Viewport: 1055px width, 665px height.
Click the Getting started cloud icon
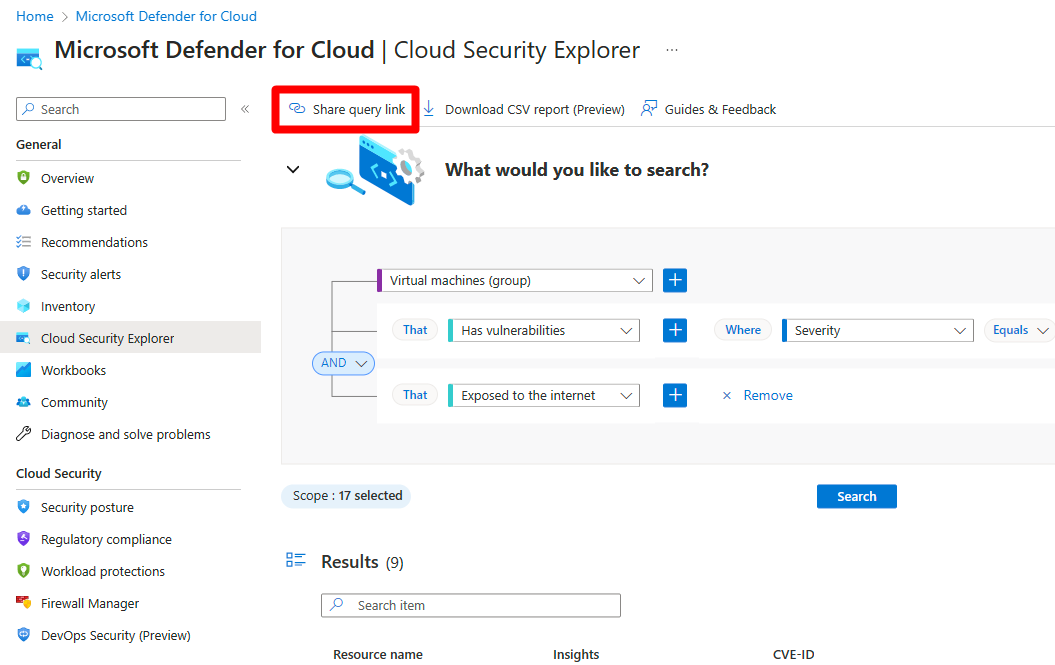(x=24, y=210)
